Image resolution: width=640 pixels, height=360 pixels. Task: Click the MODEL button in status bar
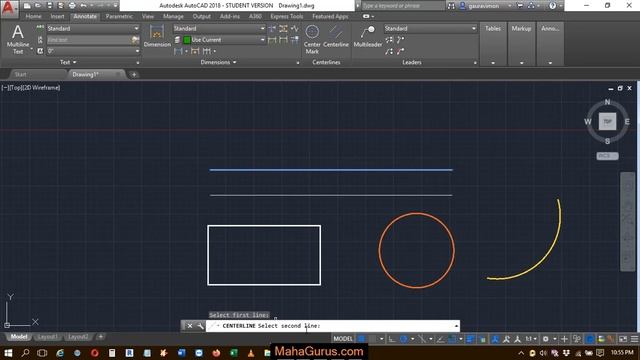pos(343,339)
